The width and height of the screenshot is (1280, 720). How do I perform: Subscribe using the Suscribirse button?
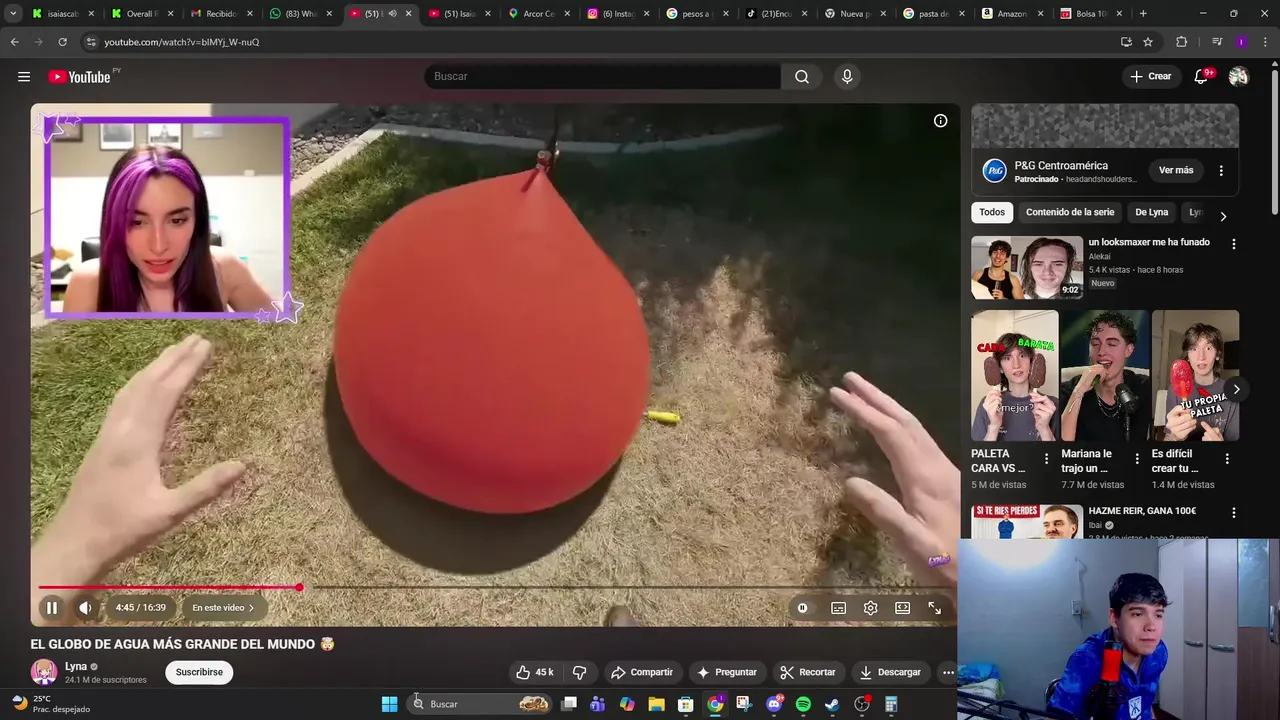[199, 672]
